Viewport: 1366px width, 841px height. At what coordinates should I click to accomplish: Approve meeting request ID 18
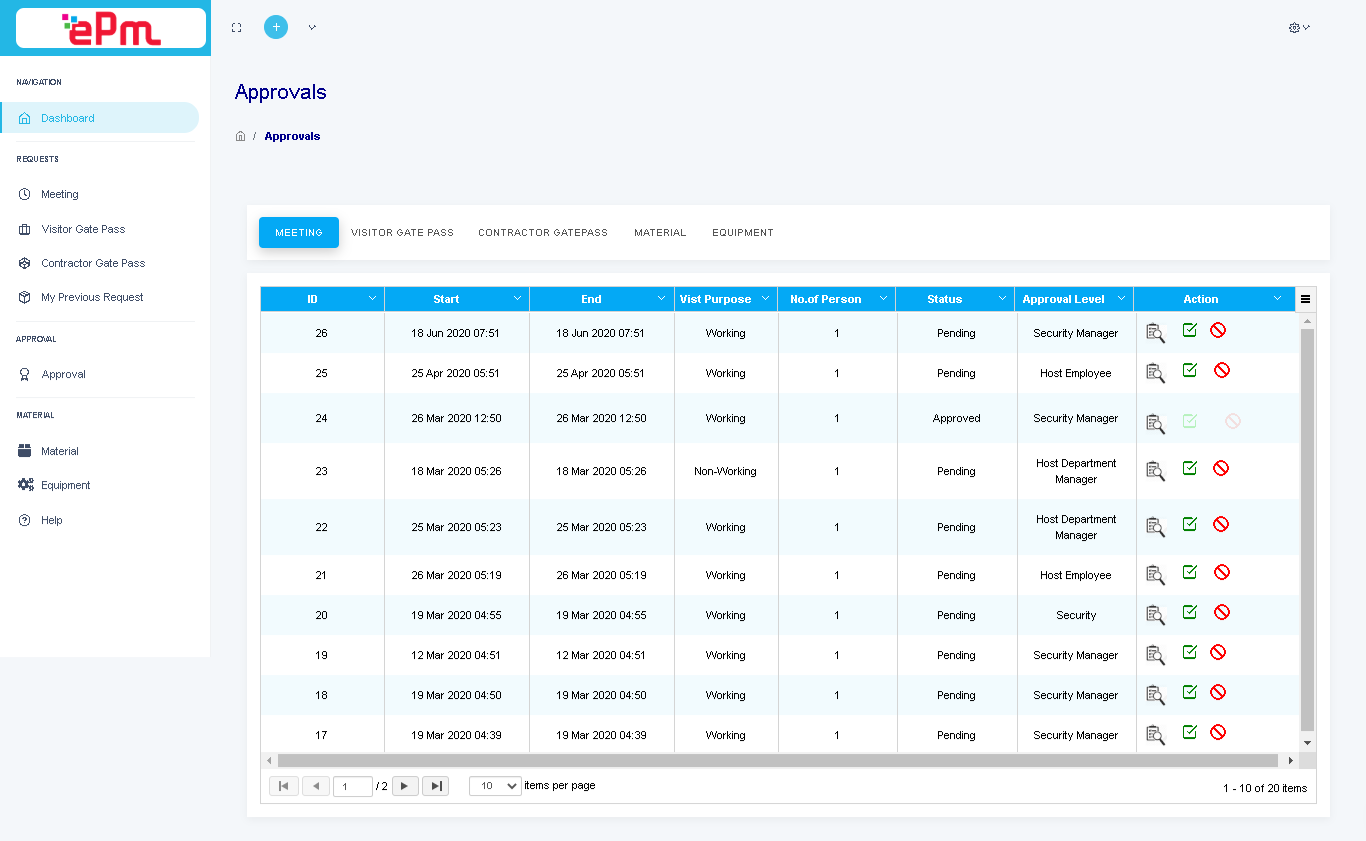point(1190,692)
